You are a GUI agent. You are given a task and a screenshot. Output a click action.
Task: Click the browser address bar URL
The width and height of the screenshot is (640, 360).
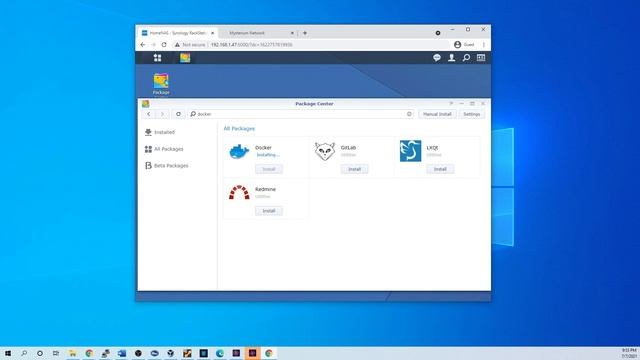point(251,44)
